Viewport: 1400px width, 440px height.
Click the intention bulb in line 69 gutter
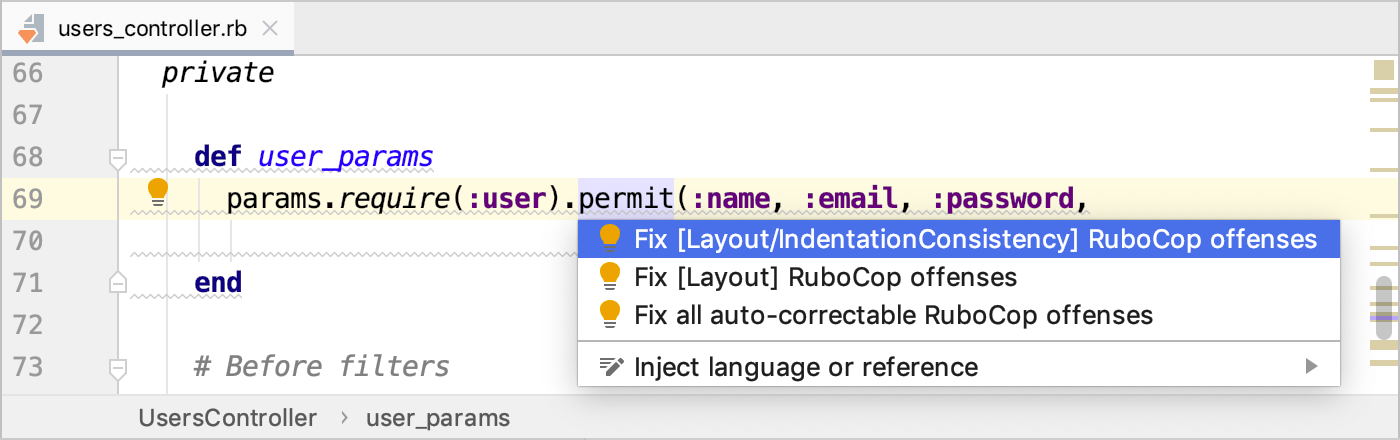click(x=158, y=191)
